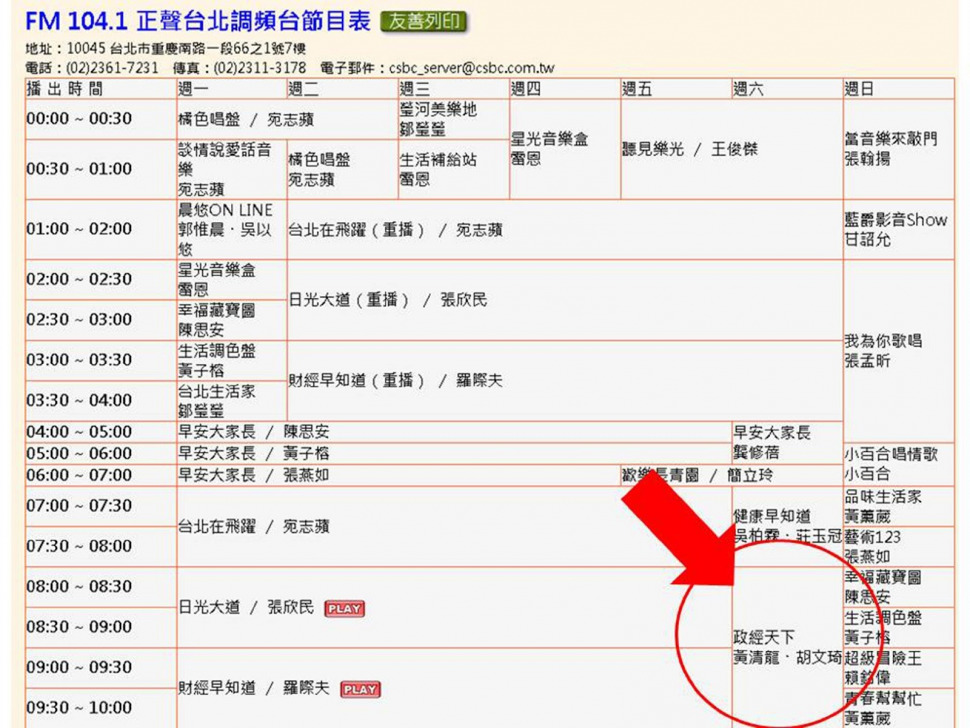Select the fax number (02)2311-3178
Screen dimensions: 970x728
pyautogui.click(x=260, y=68)
